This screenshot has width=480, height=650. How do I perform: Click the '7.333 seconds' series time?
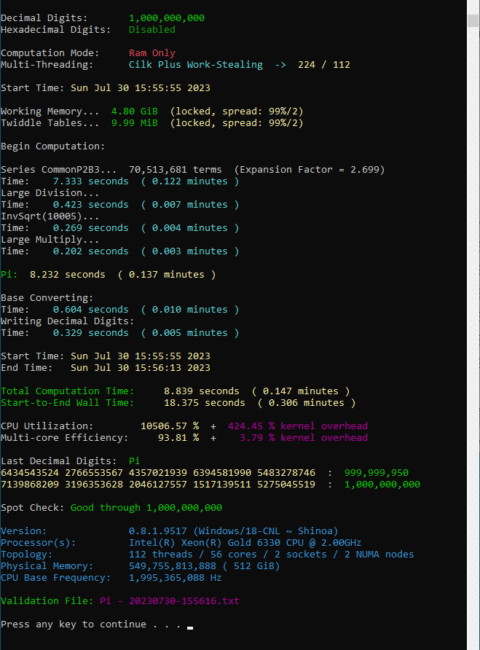coord(91,181)
